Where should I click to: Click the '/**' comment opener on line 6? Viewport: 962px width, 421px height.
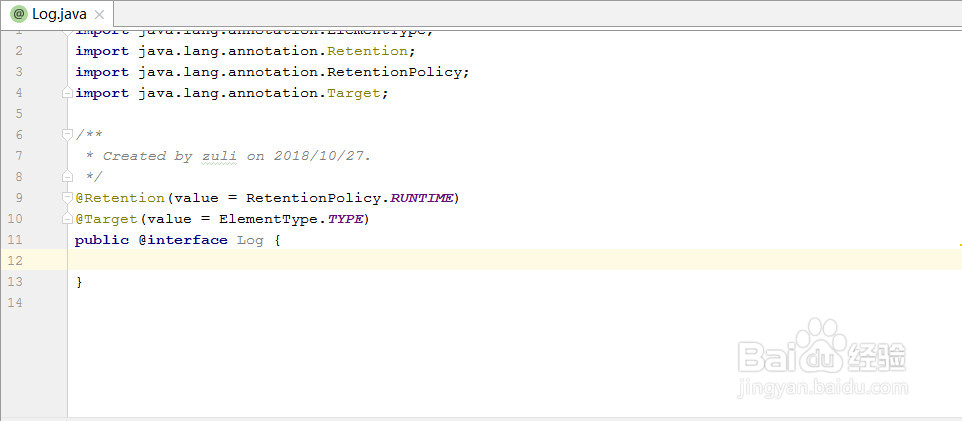[x=90, y=135]
